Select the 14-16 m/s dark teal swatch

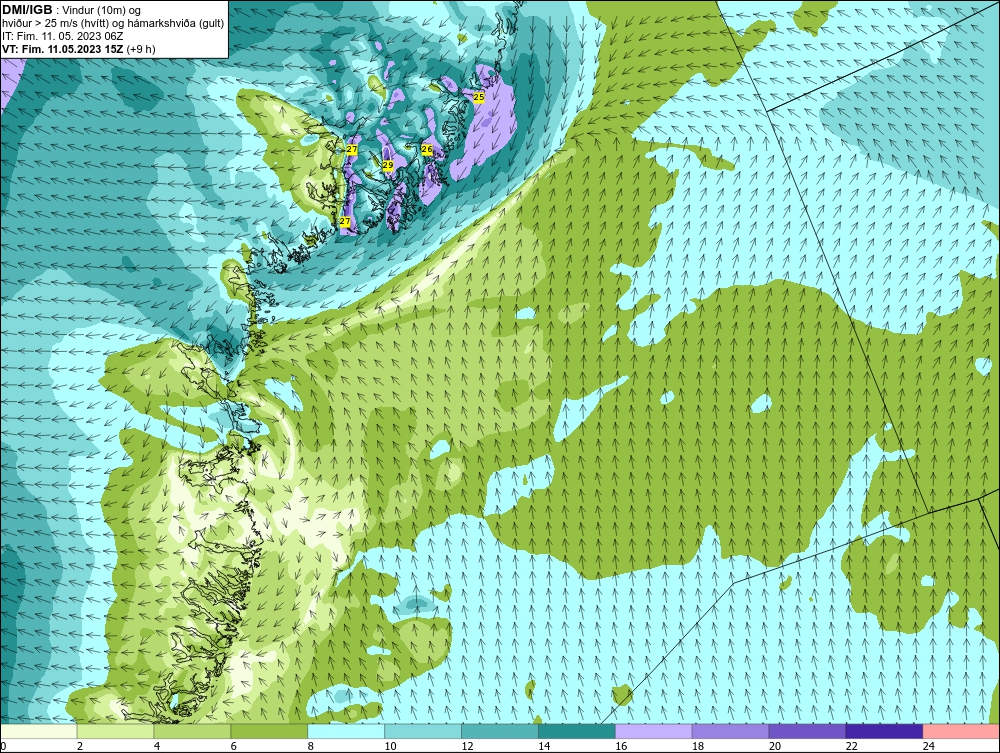(x=577, y=731)
